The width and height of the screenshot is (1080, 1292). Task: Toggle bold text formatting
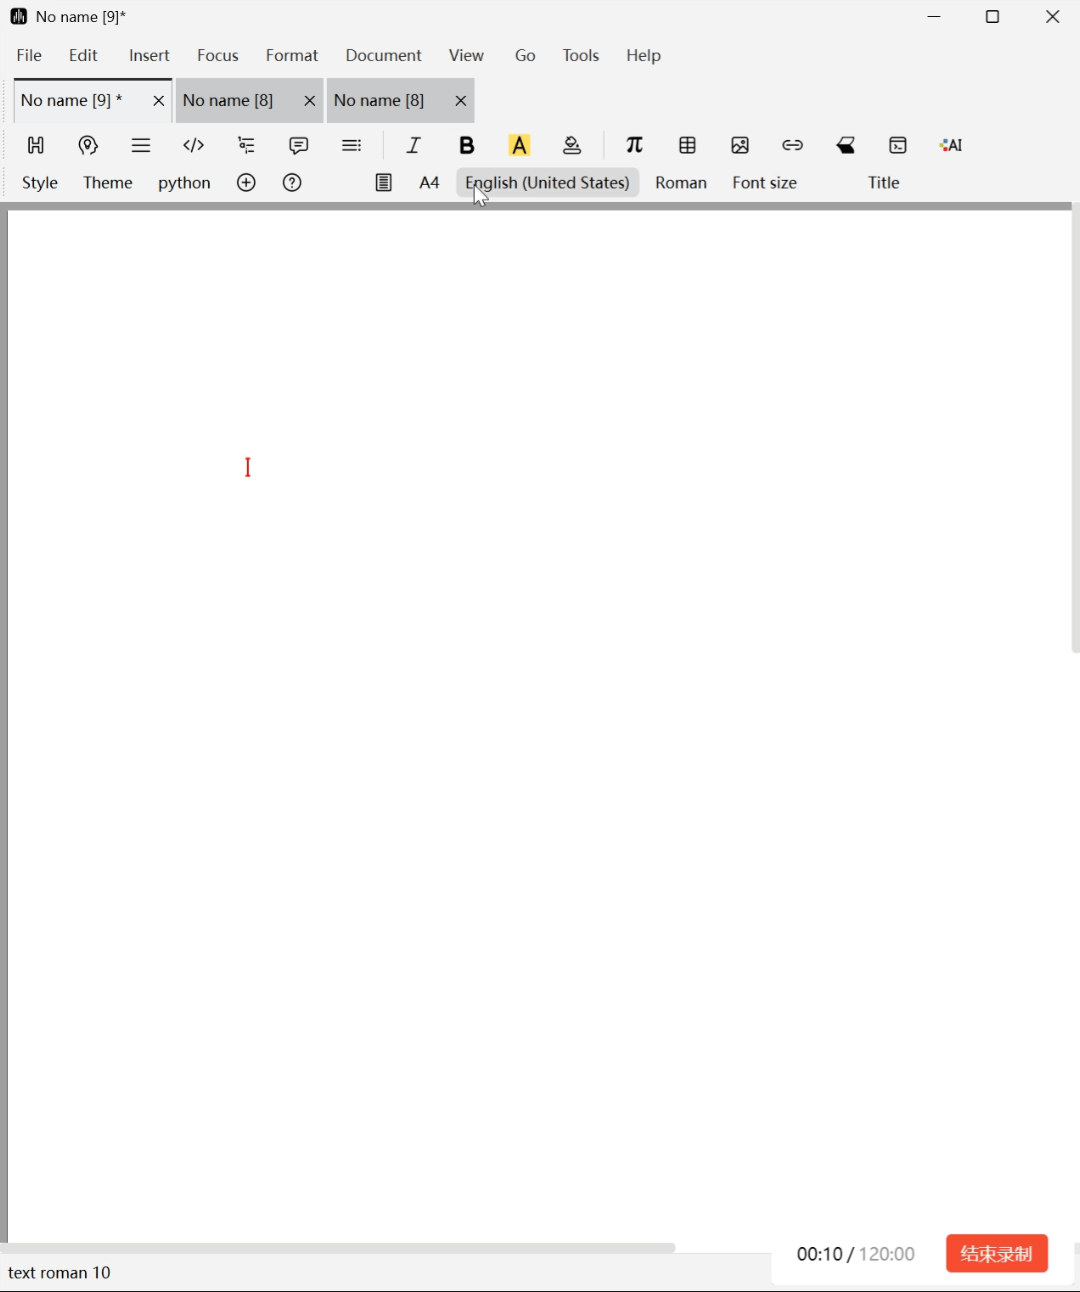(466, 145)
